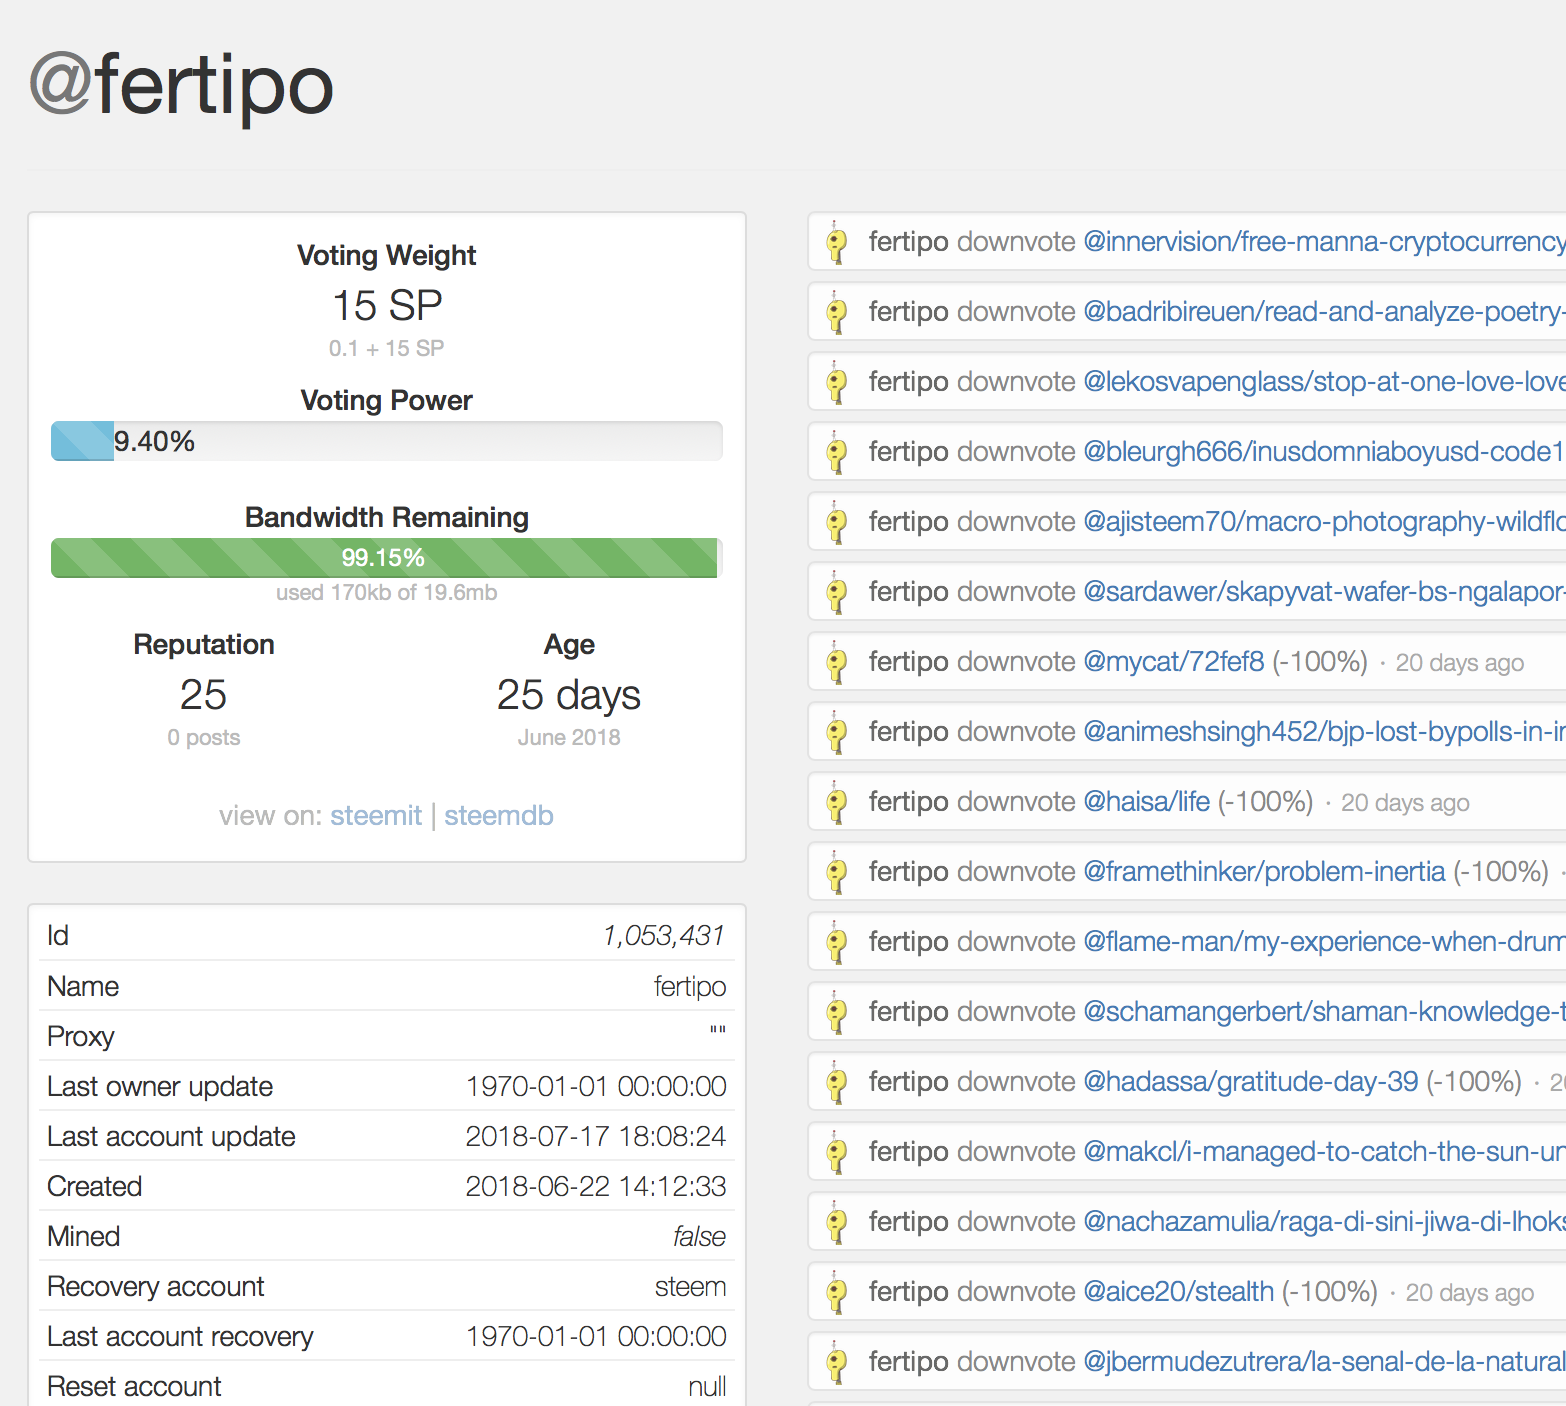This screenshot has width=1566, height=1406.
Task: Open the steemdb profile link
Action: (498, 816)
